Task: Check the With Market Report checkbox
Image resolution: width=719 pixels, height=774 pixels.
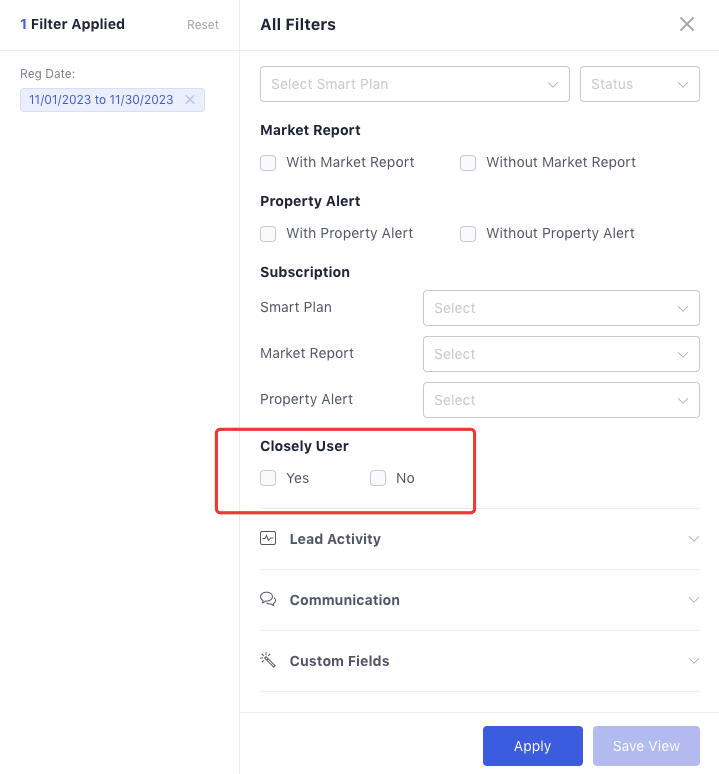Action: tap(268, 162)
